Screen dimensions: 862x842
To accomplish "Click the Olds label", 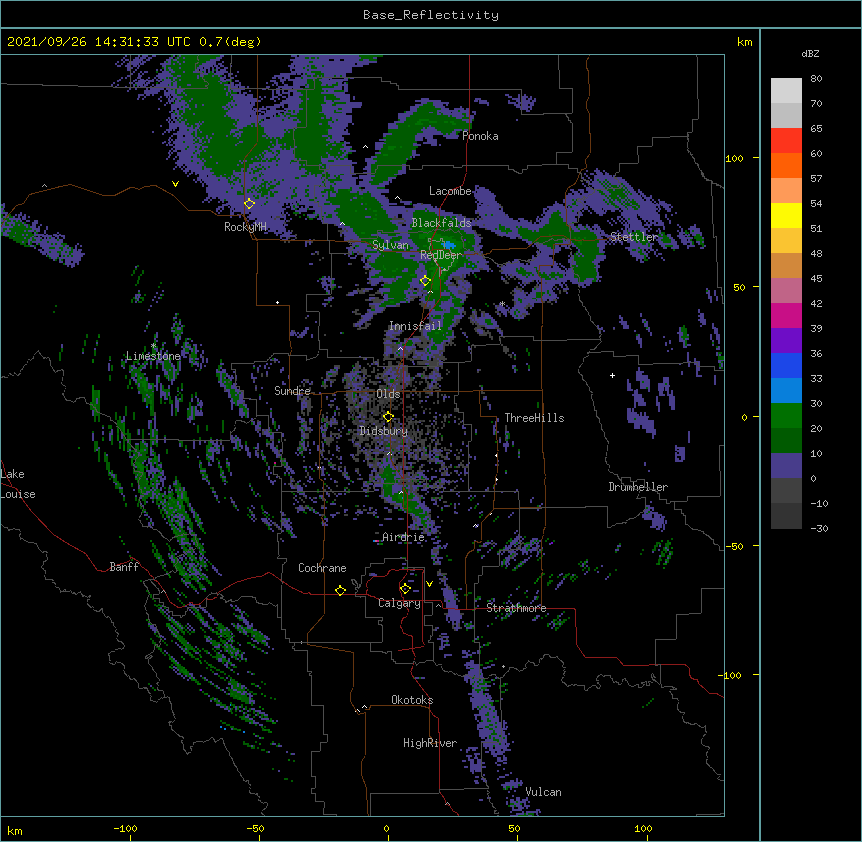I will click(388, 394).
